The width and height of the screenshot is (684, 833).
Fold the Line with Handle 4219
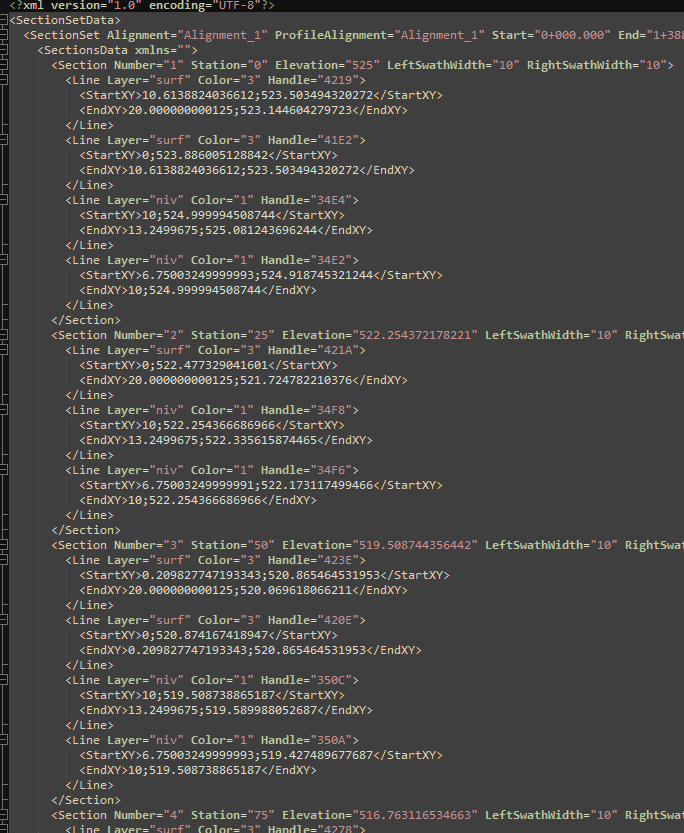[5, 80]
